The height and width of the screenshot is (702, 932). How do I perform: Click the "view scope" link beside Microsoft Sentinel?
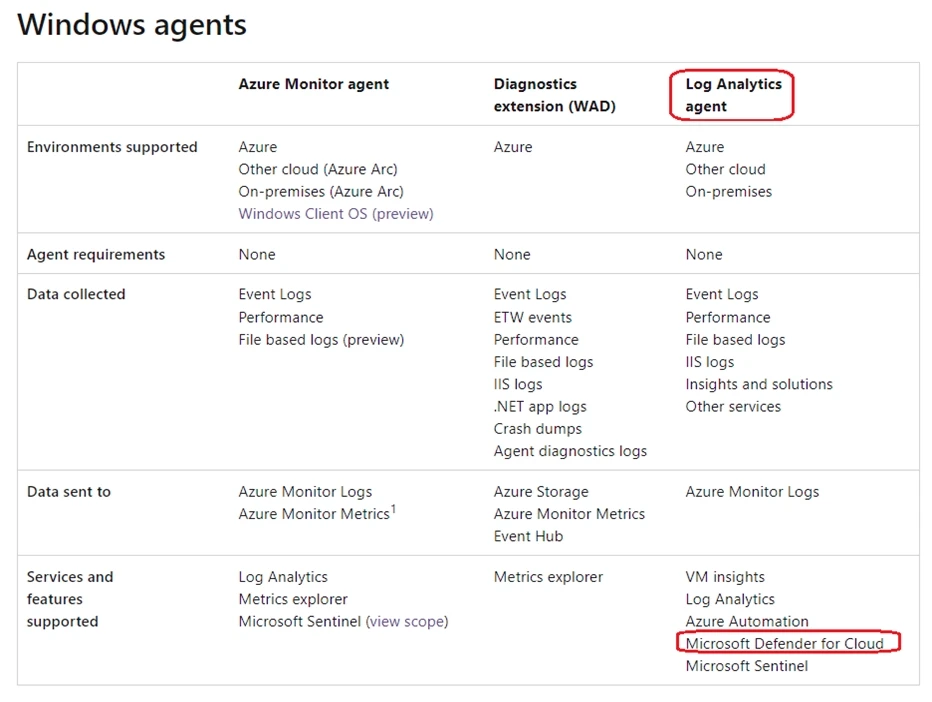[x=407, y=622]
